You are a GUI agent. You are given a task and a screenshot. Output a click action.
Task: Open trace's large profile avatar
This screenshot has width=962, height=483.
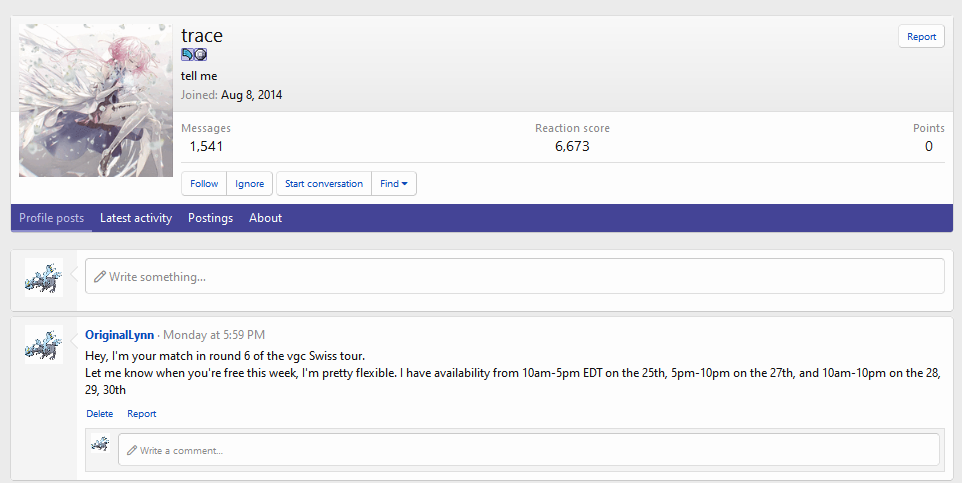(x=96, y=100)
